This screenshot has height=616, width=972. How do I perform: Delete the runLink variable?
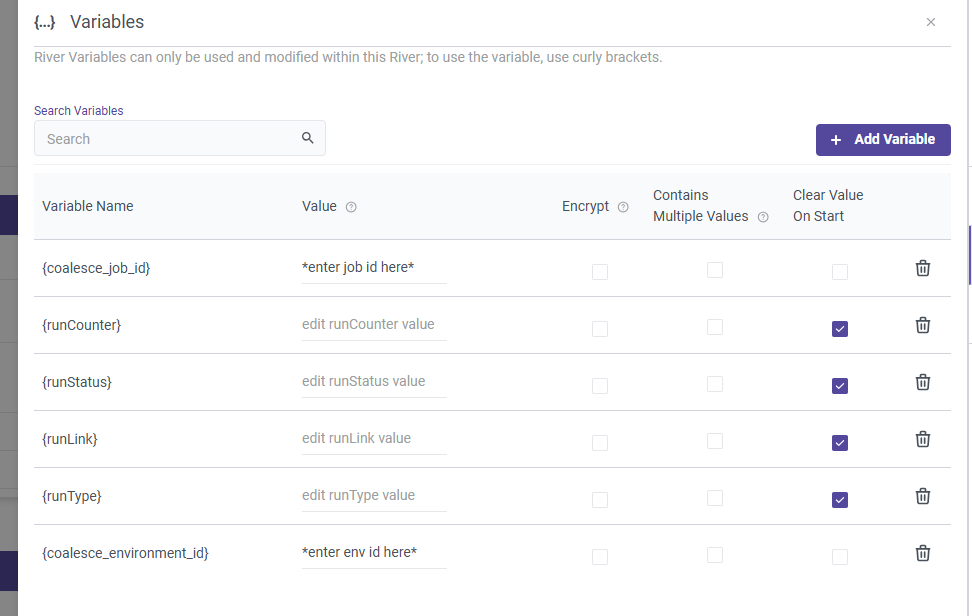coord(923,439)
